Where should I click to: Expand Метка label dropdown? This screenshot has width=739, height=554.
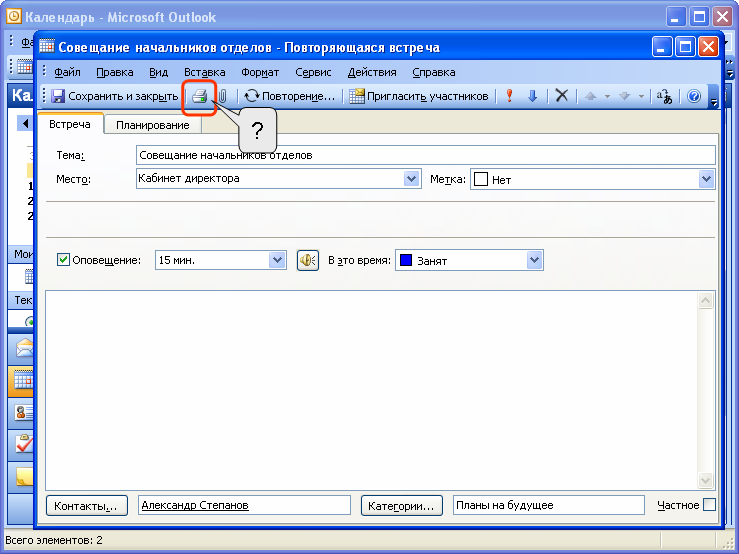click(706, 179)
